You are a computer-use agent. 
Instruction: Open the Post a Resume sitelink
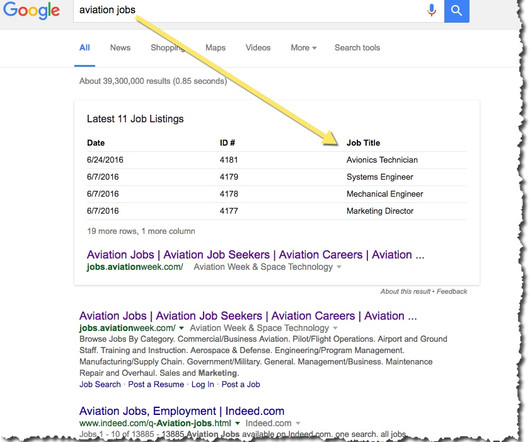(156, 384)
